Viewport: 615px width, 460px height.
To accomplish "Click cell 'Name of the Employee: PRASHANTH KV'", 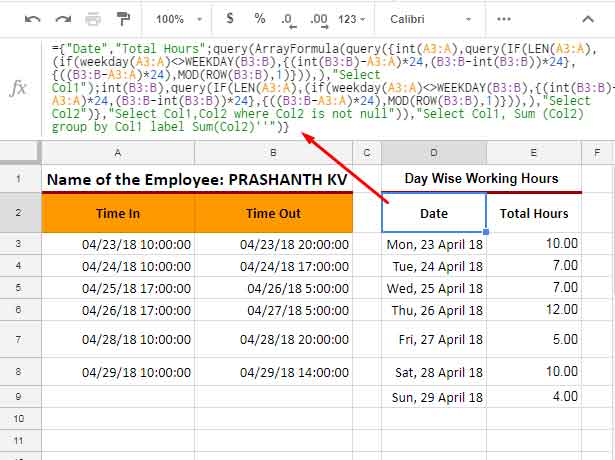I will click(197, 179).
